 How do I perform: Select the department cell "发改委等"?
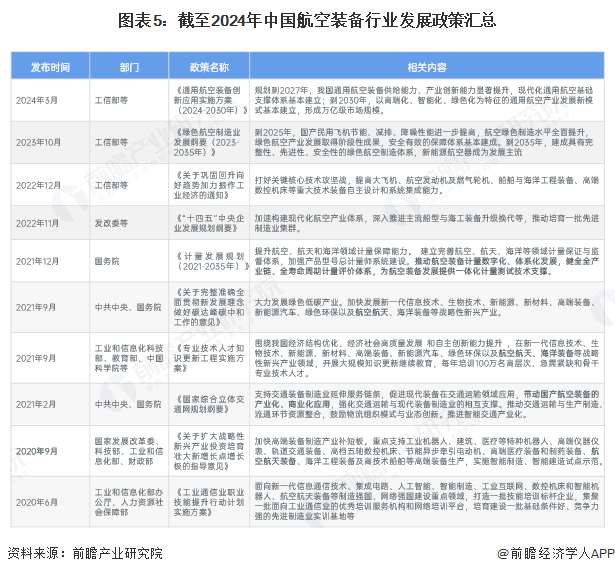[111, 223]
